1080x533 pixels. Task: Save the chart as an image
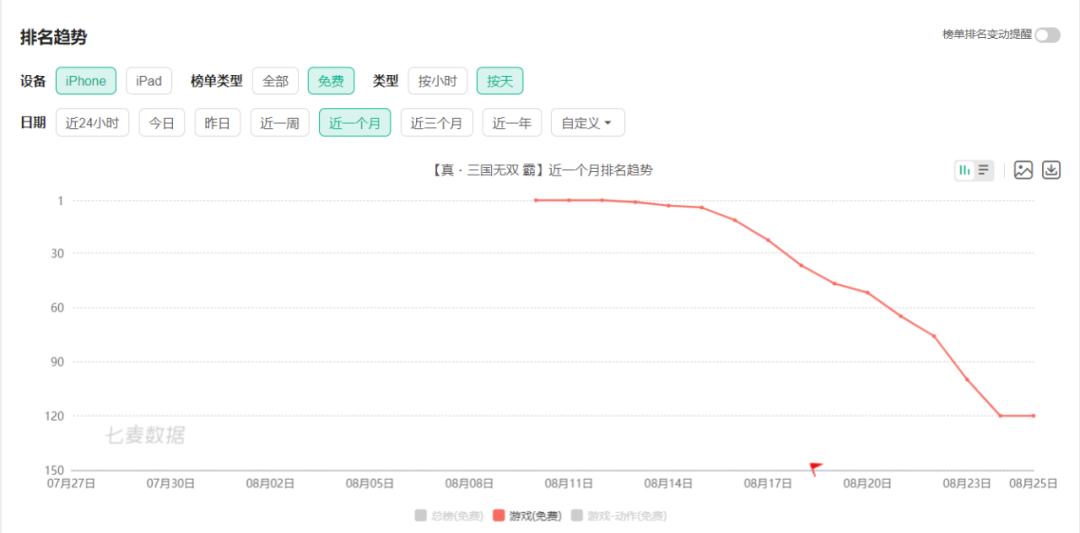click(1023, 170)
